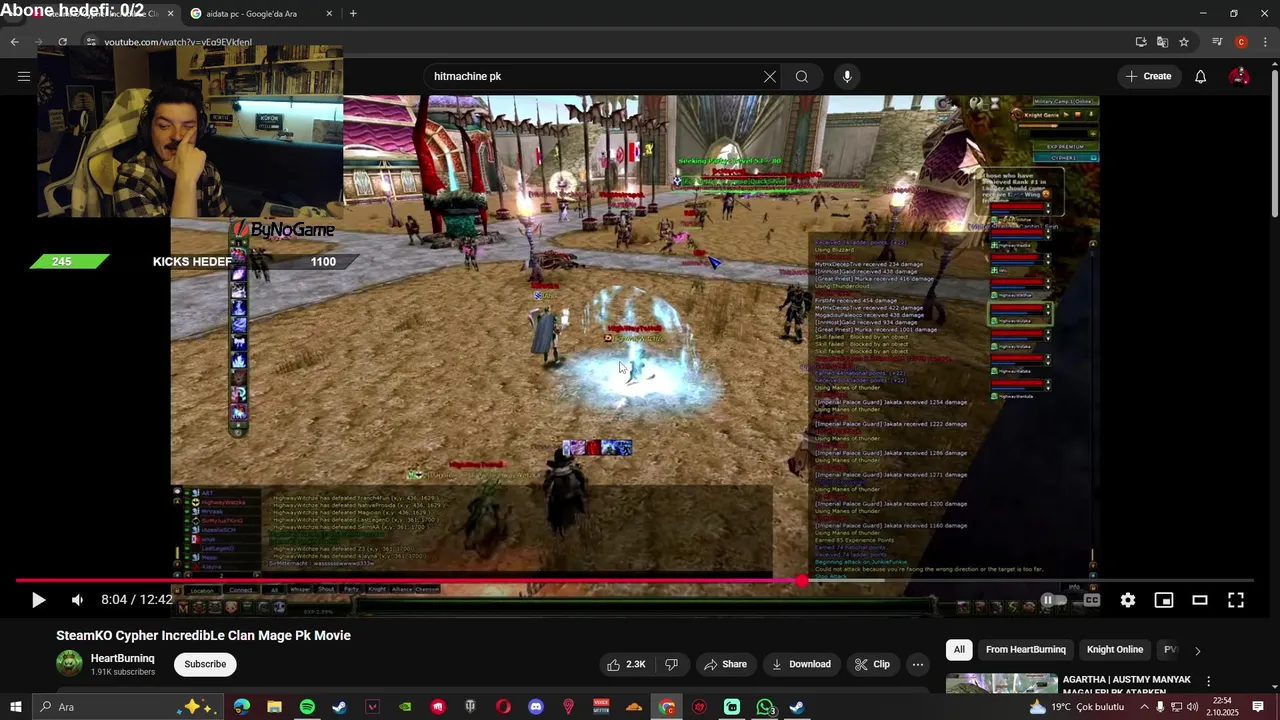Screen dimensions: 1280x720
Task: Go back in browser history
Action: 14,42
